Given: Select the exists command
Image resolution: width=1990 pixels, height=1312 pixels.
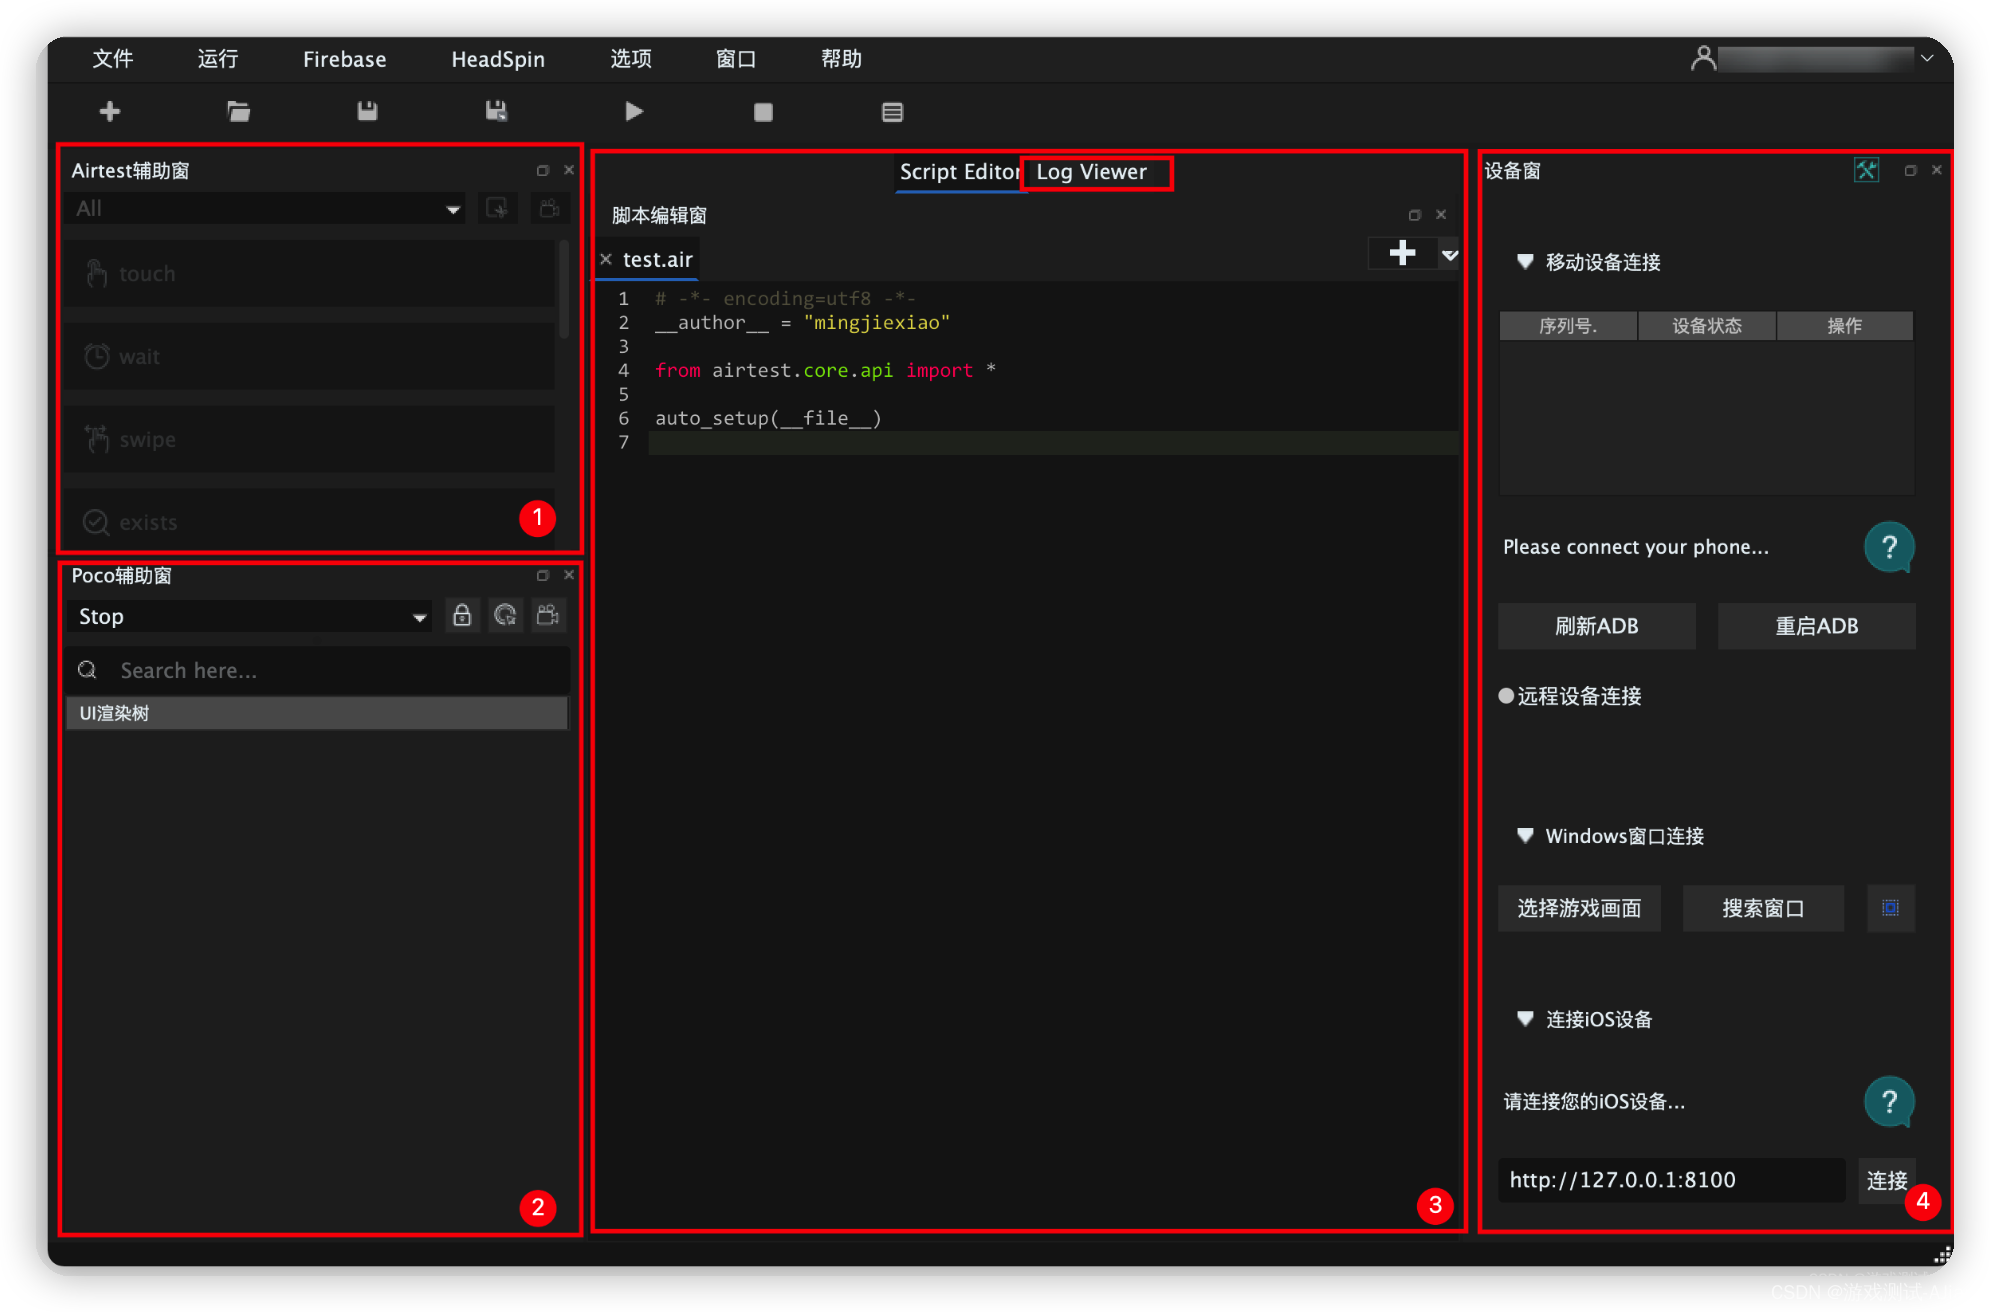Looking at the screenshot, I should 310,522.
